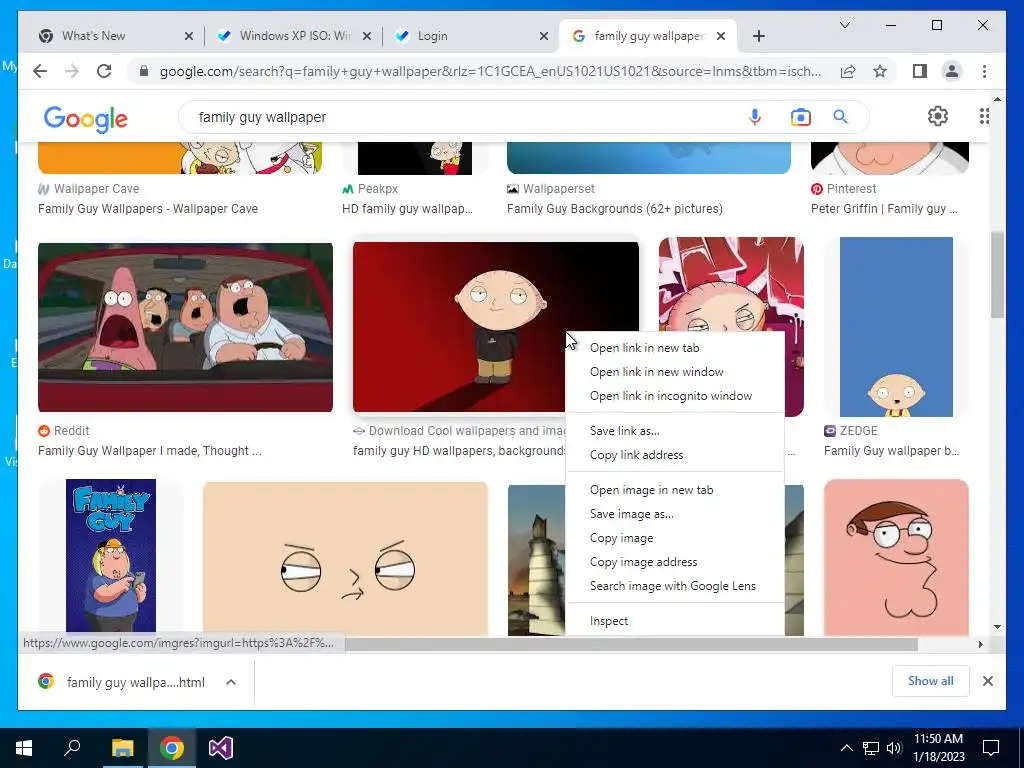The width and height of the screenshot is (1024, 768).
Task: Toggle the browser side panel icon
Action: 920,71
